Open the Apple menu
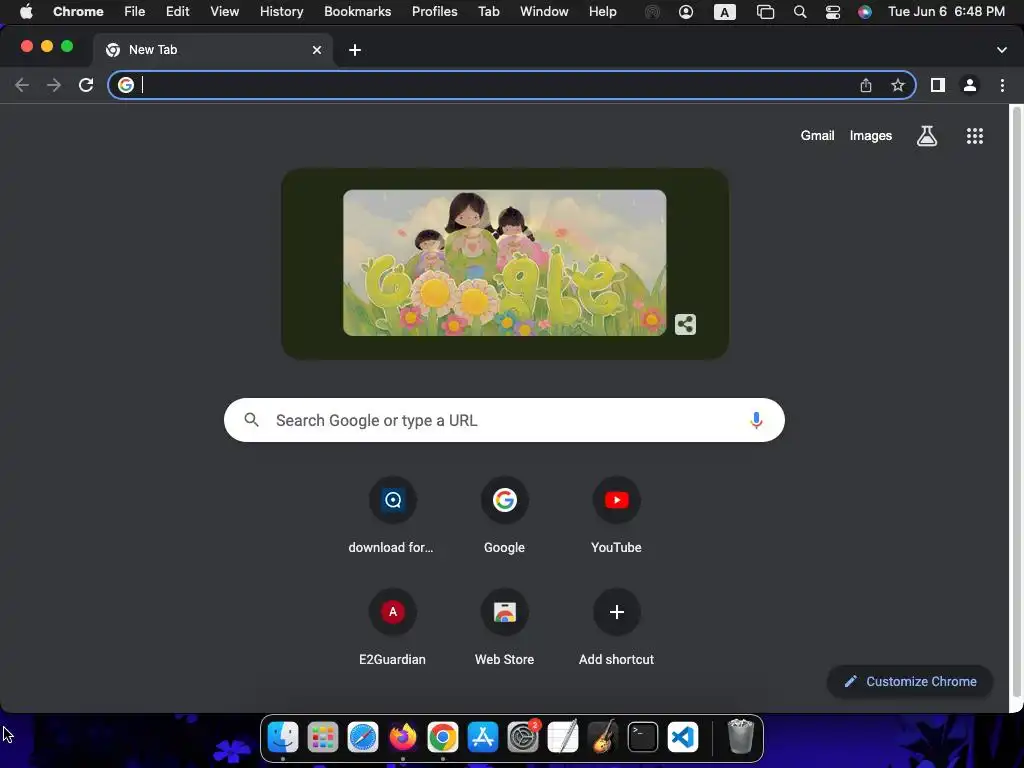 click(x=26, y=12)
